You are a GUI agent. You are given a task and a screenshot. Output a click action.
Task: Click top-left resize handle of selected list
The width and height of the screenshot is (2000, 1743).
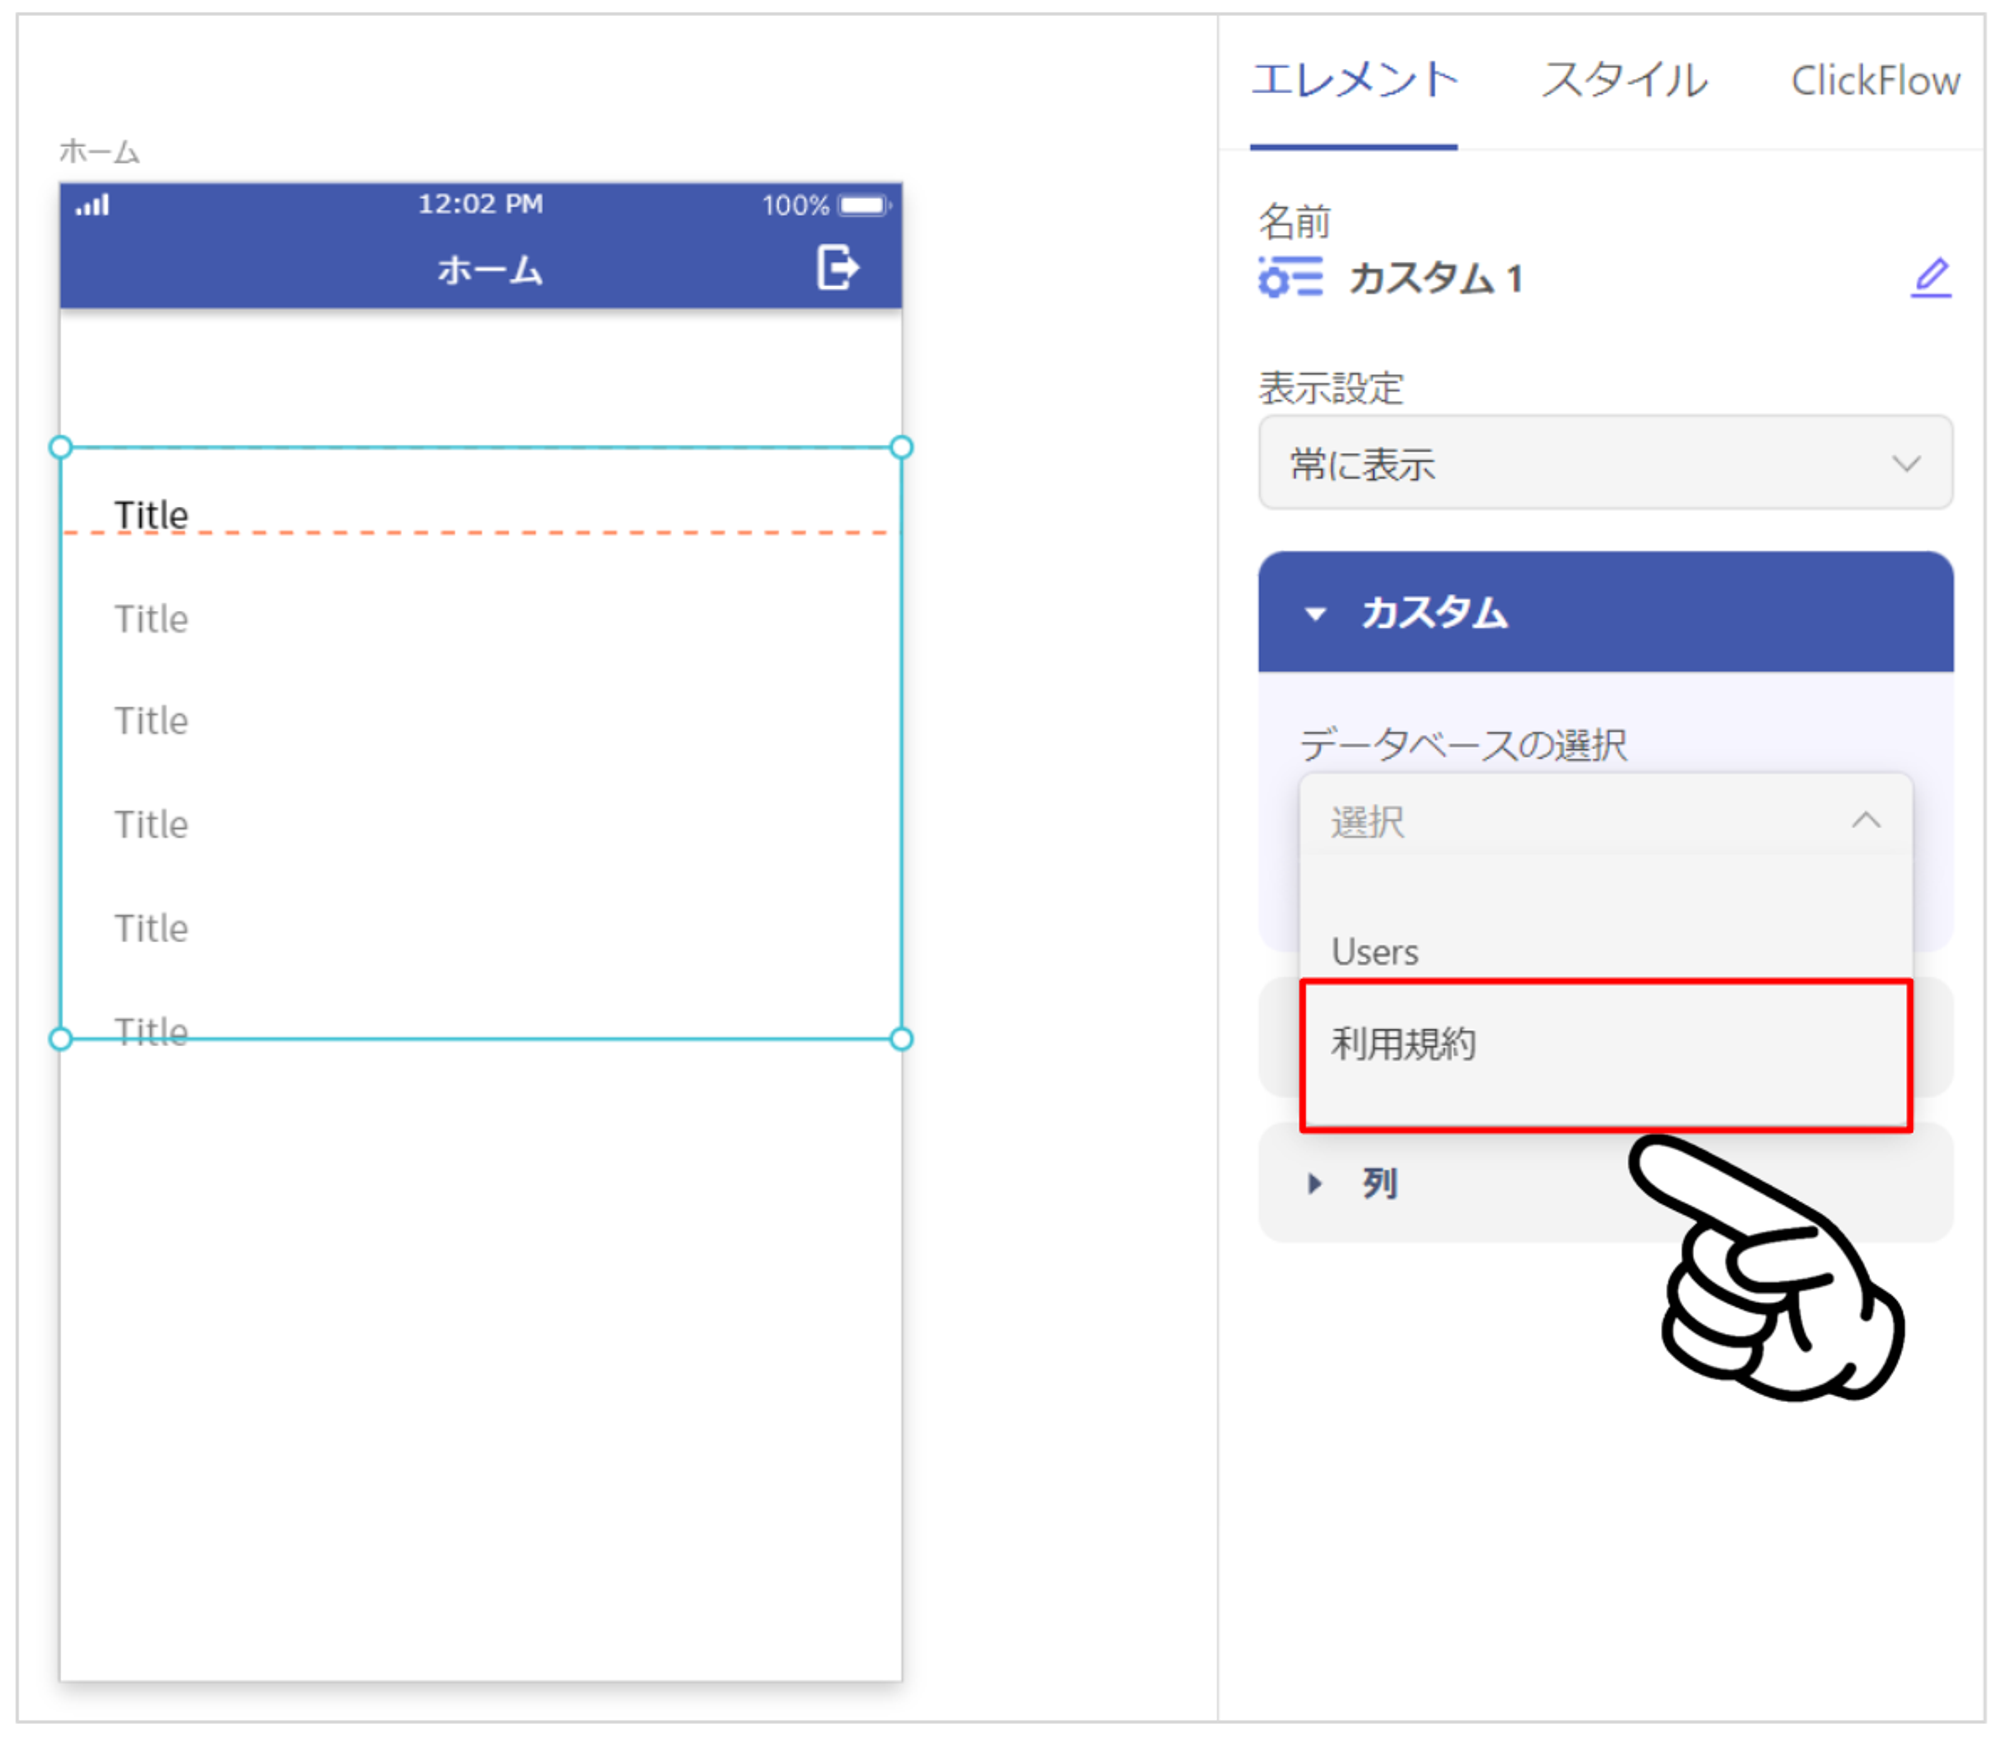[x=61, y=447]
